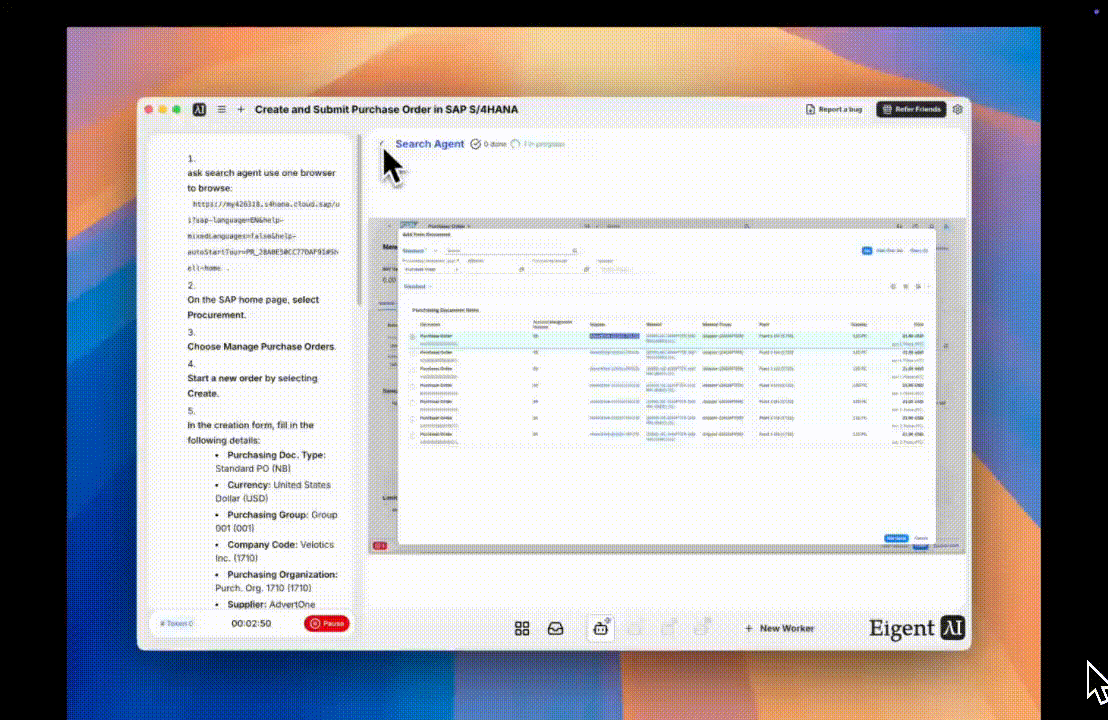Click the plus icon for new project
1108x720 pixels.
click(x=241, y=110)
